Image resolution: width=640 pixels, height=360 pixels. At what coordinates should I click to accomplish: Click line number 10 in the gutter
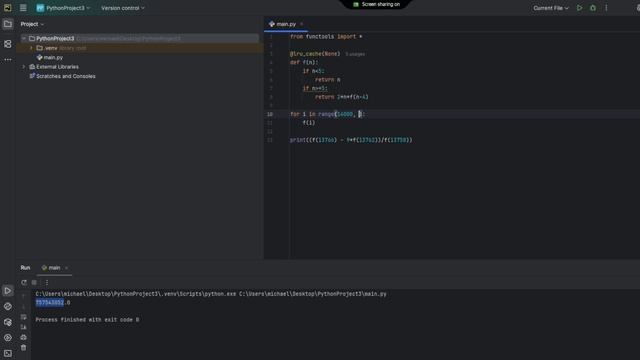(x=270, y=114)
